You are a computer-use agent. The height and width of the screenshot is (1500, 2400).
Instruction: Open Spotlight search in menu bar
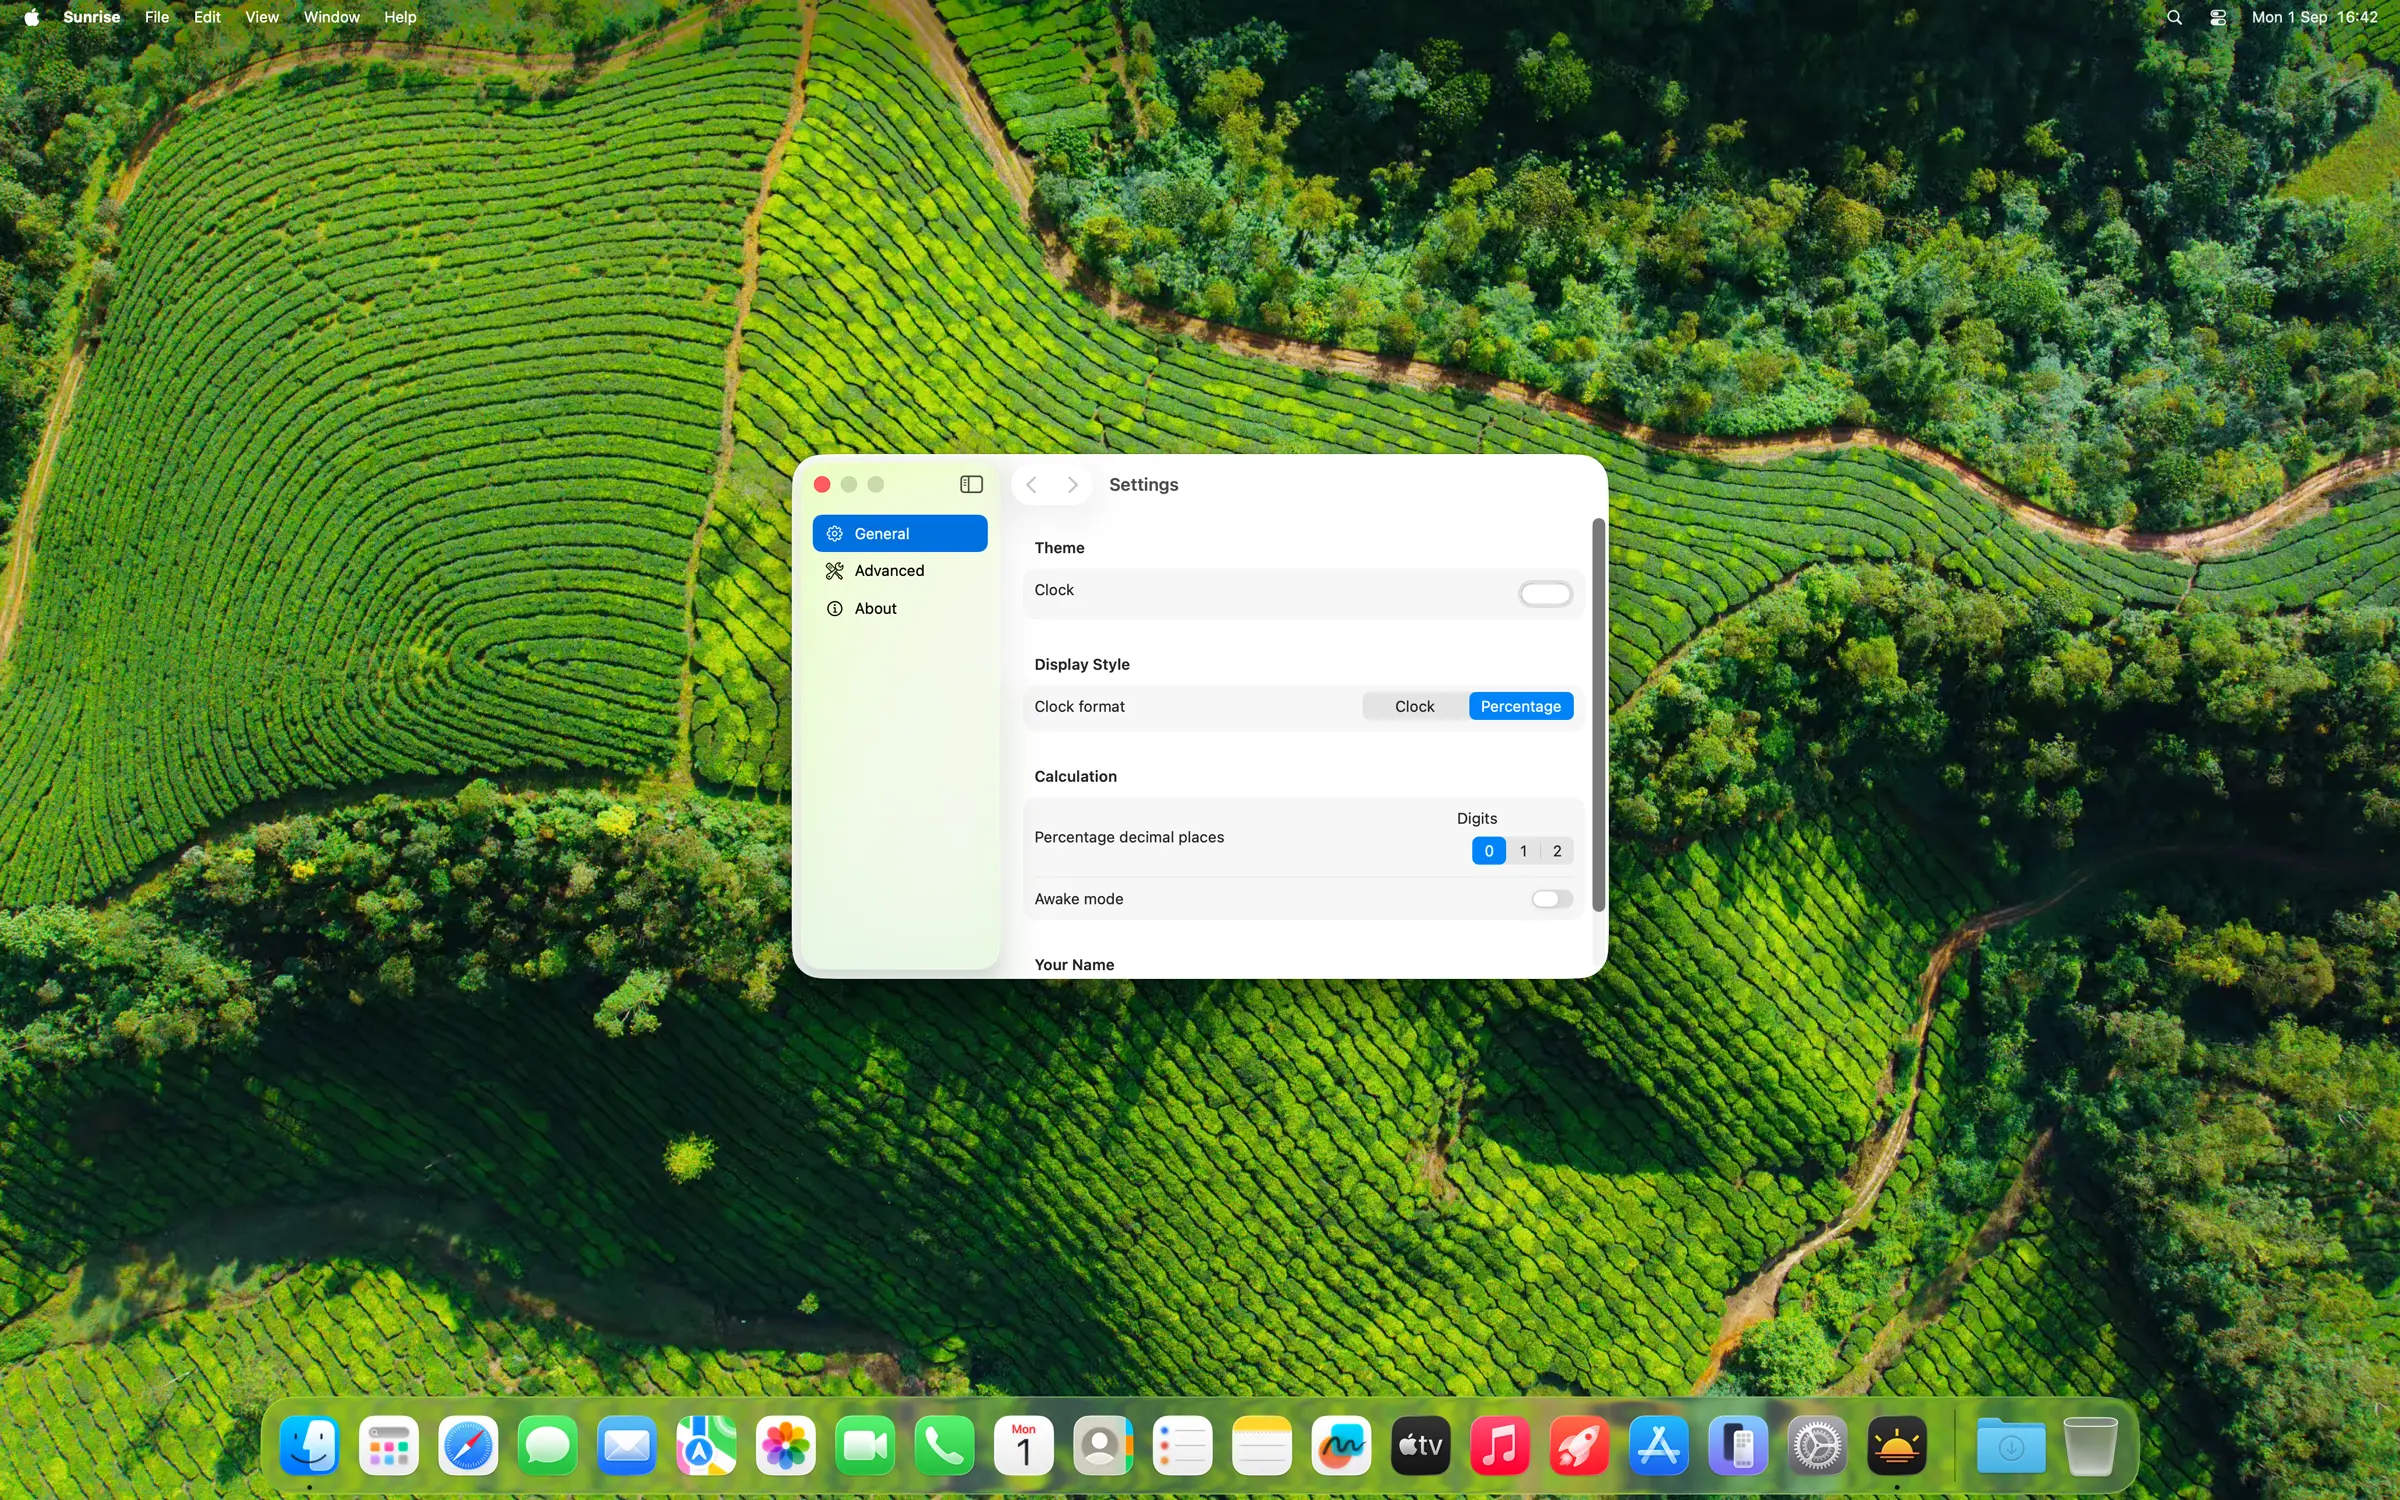click(x=2174, y=17)
